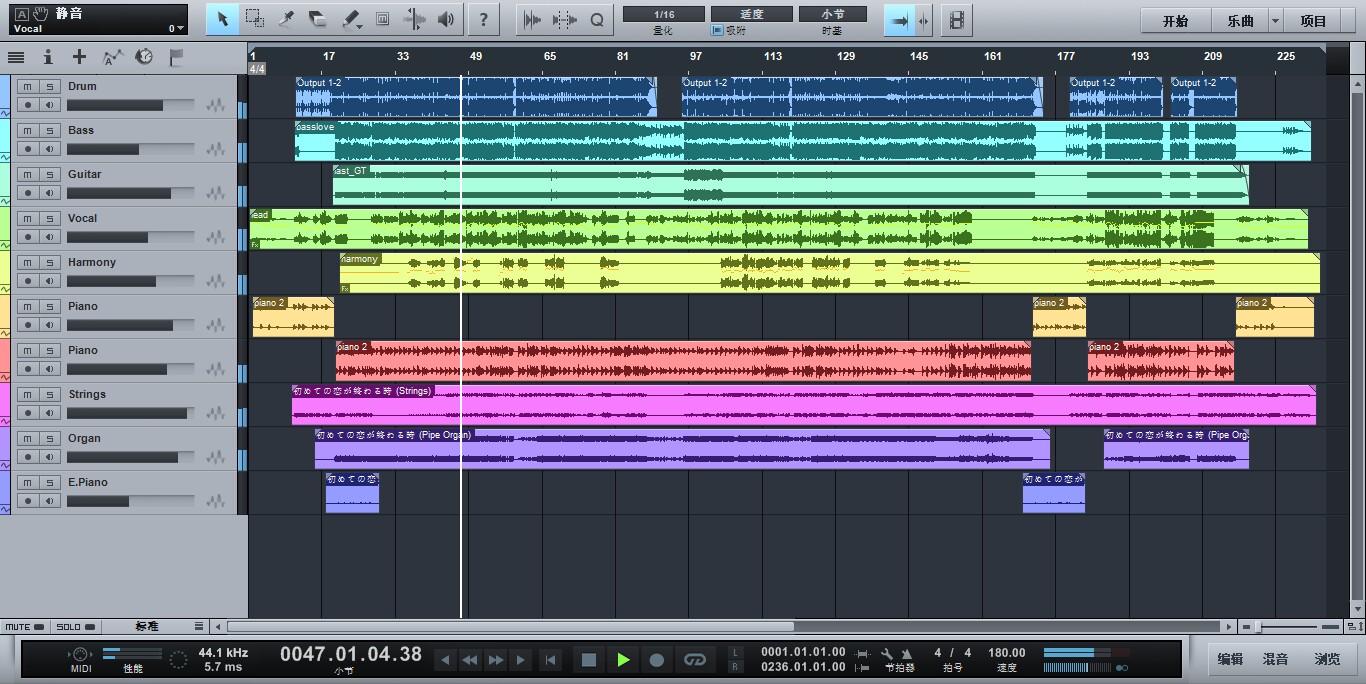Open the 浏览 browse panel
The image size is (1366, 684).
coord(1328,659)
